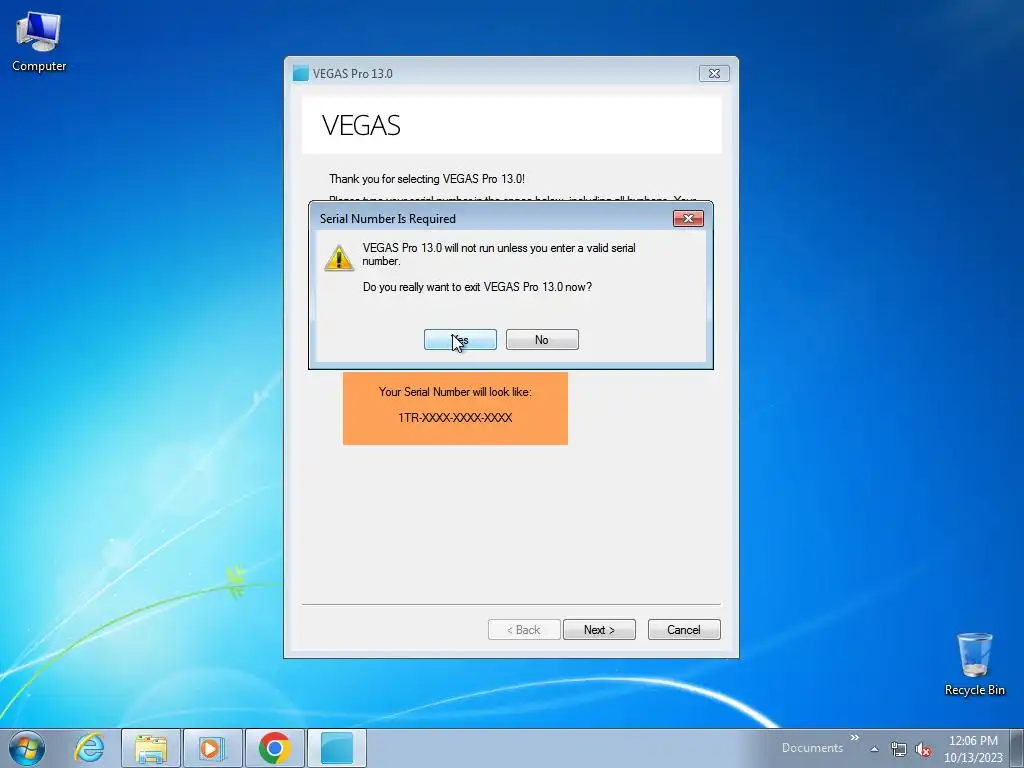Image resolution: width=1024 pixels, height=768 pixels.
Task: Click the large VEGAS heading logo
Action: pyautogui.click(x=361, y=125)
